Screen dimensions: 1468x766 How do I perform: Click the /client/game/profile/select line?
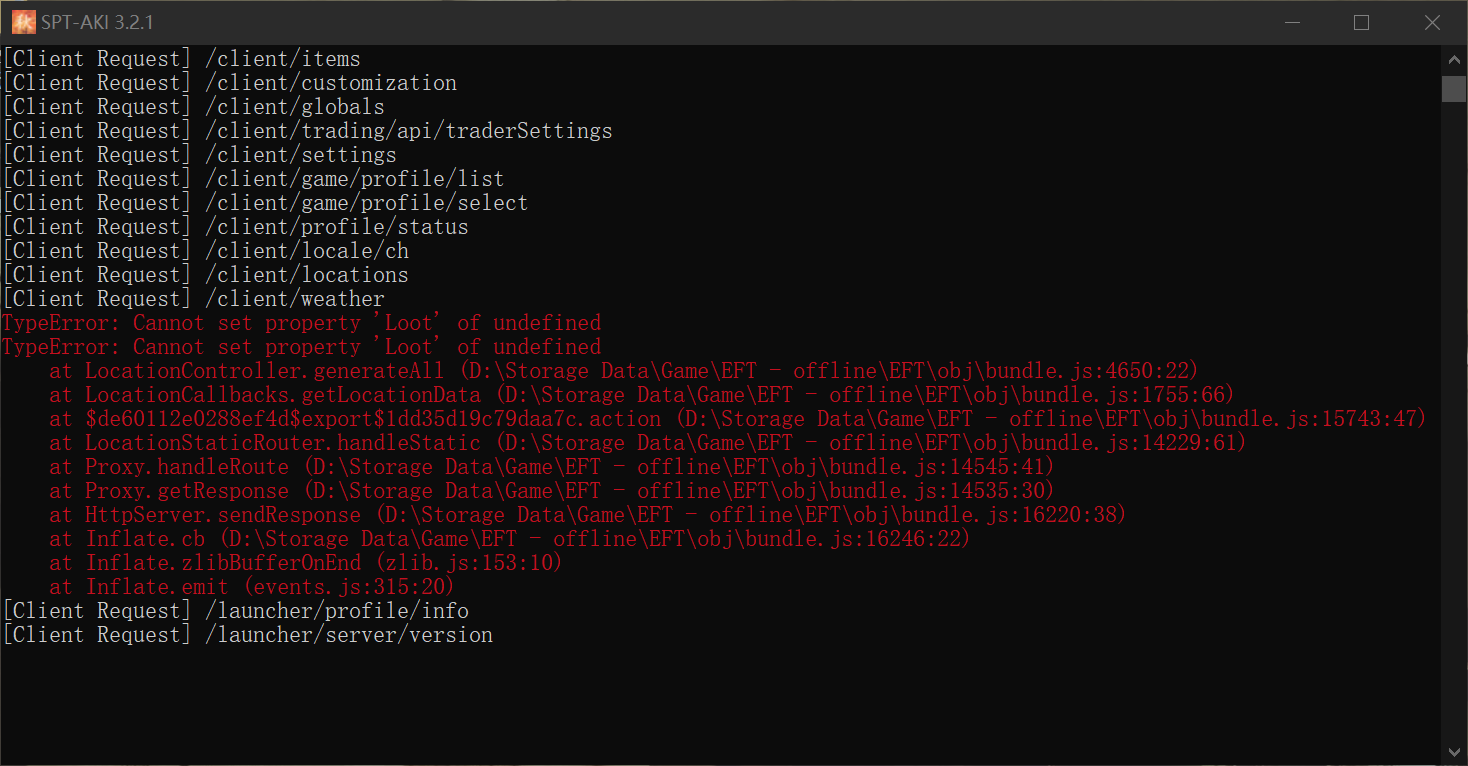coord(265,203)
